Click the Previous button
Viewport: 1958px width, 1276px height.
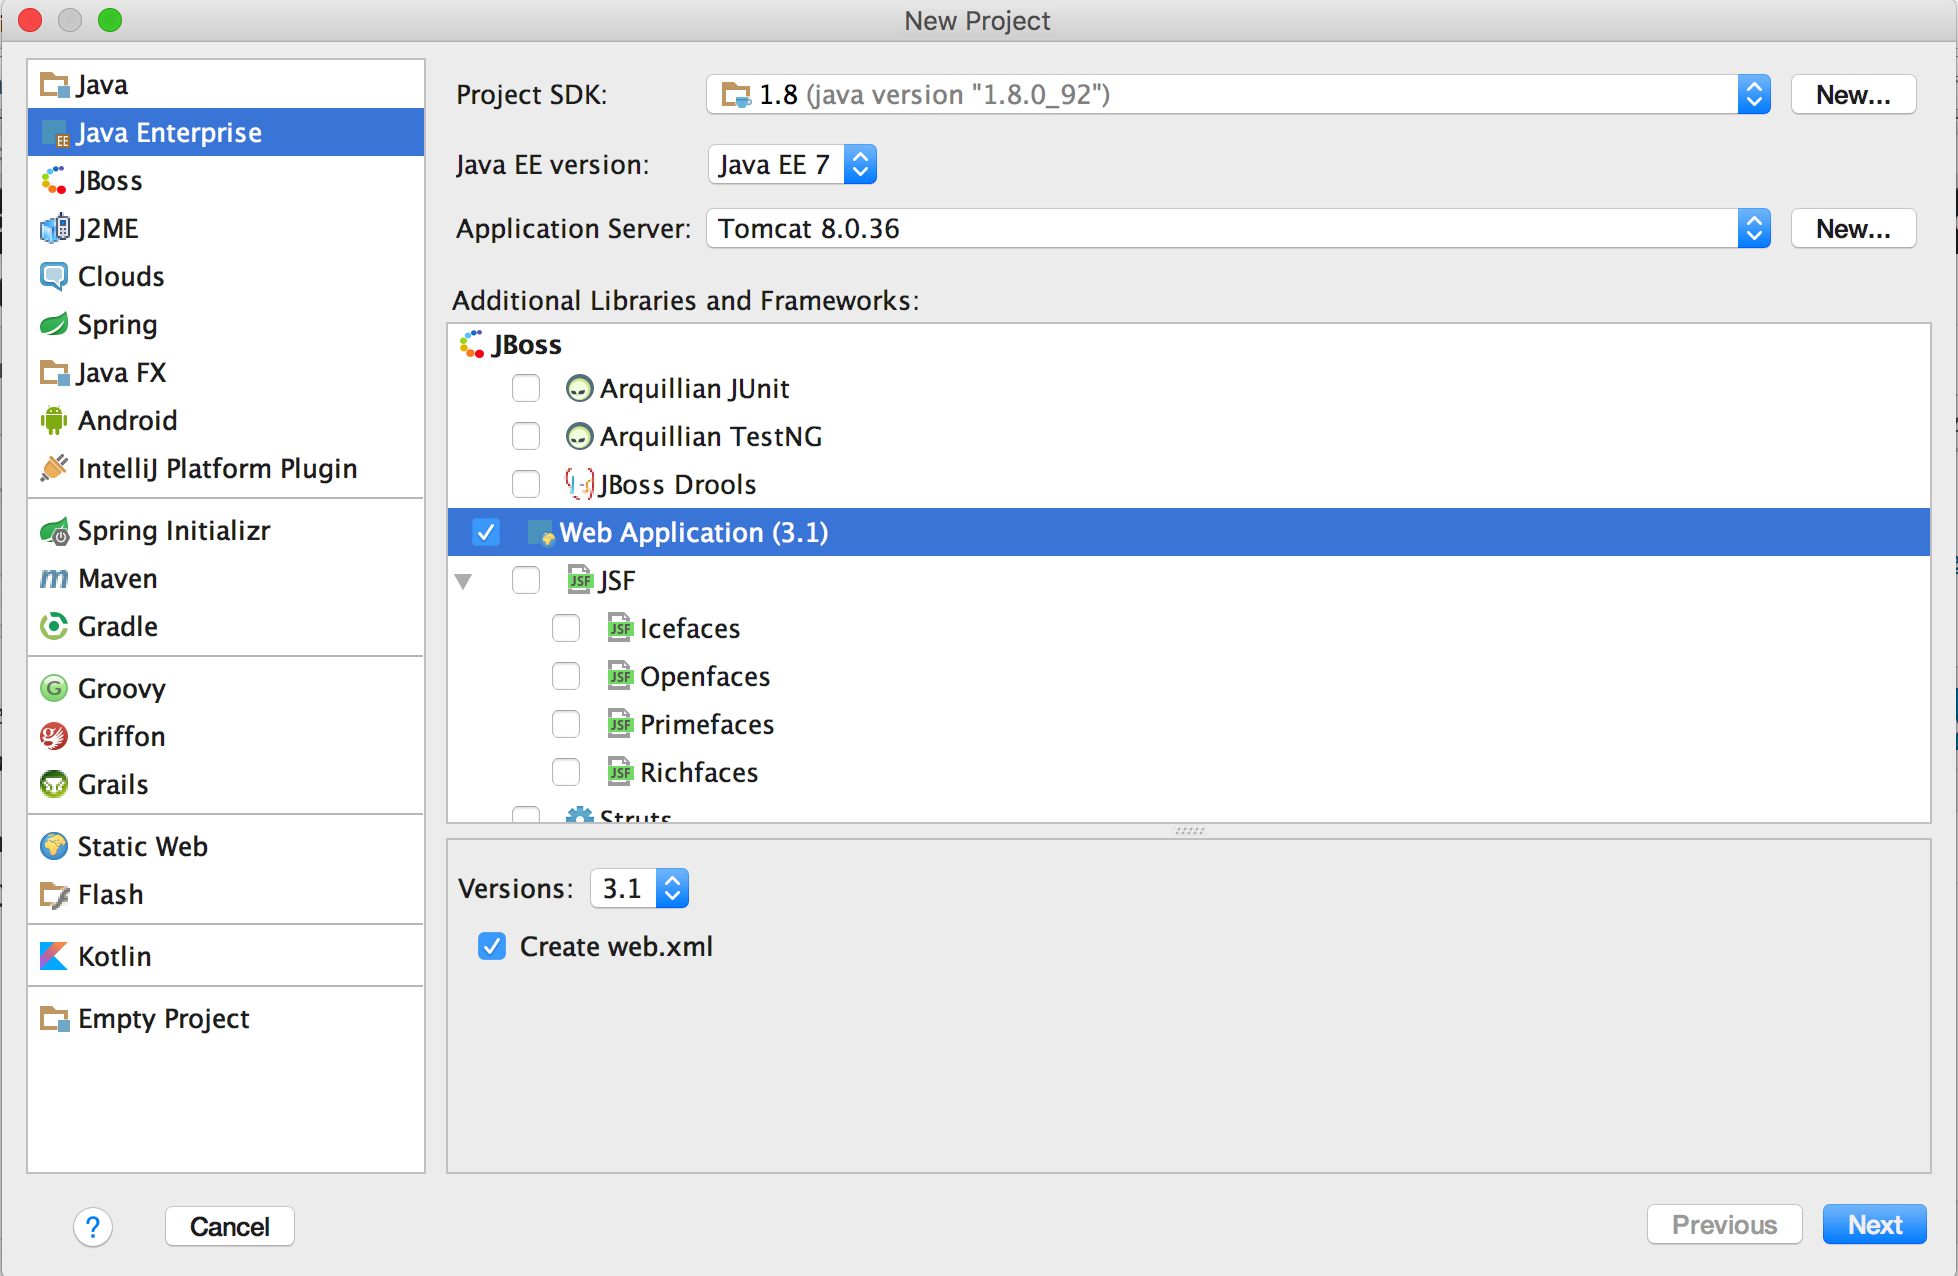click(x=1724, y=1225)
